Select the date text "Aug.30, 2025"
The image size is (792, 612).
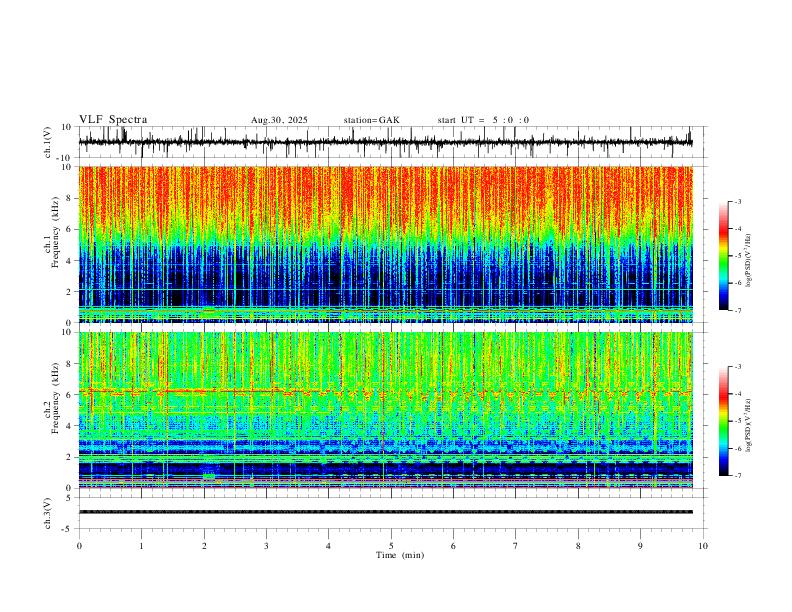point(279,120)
